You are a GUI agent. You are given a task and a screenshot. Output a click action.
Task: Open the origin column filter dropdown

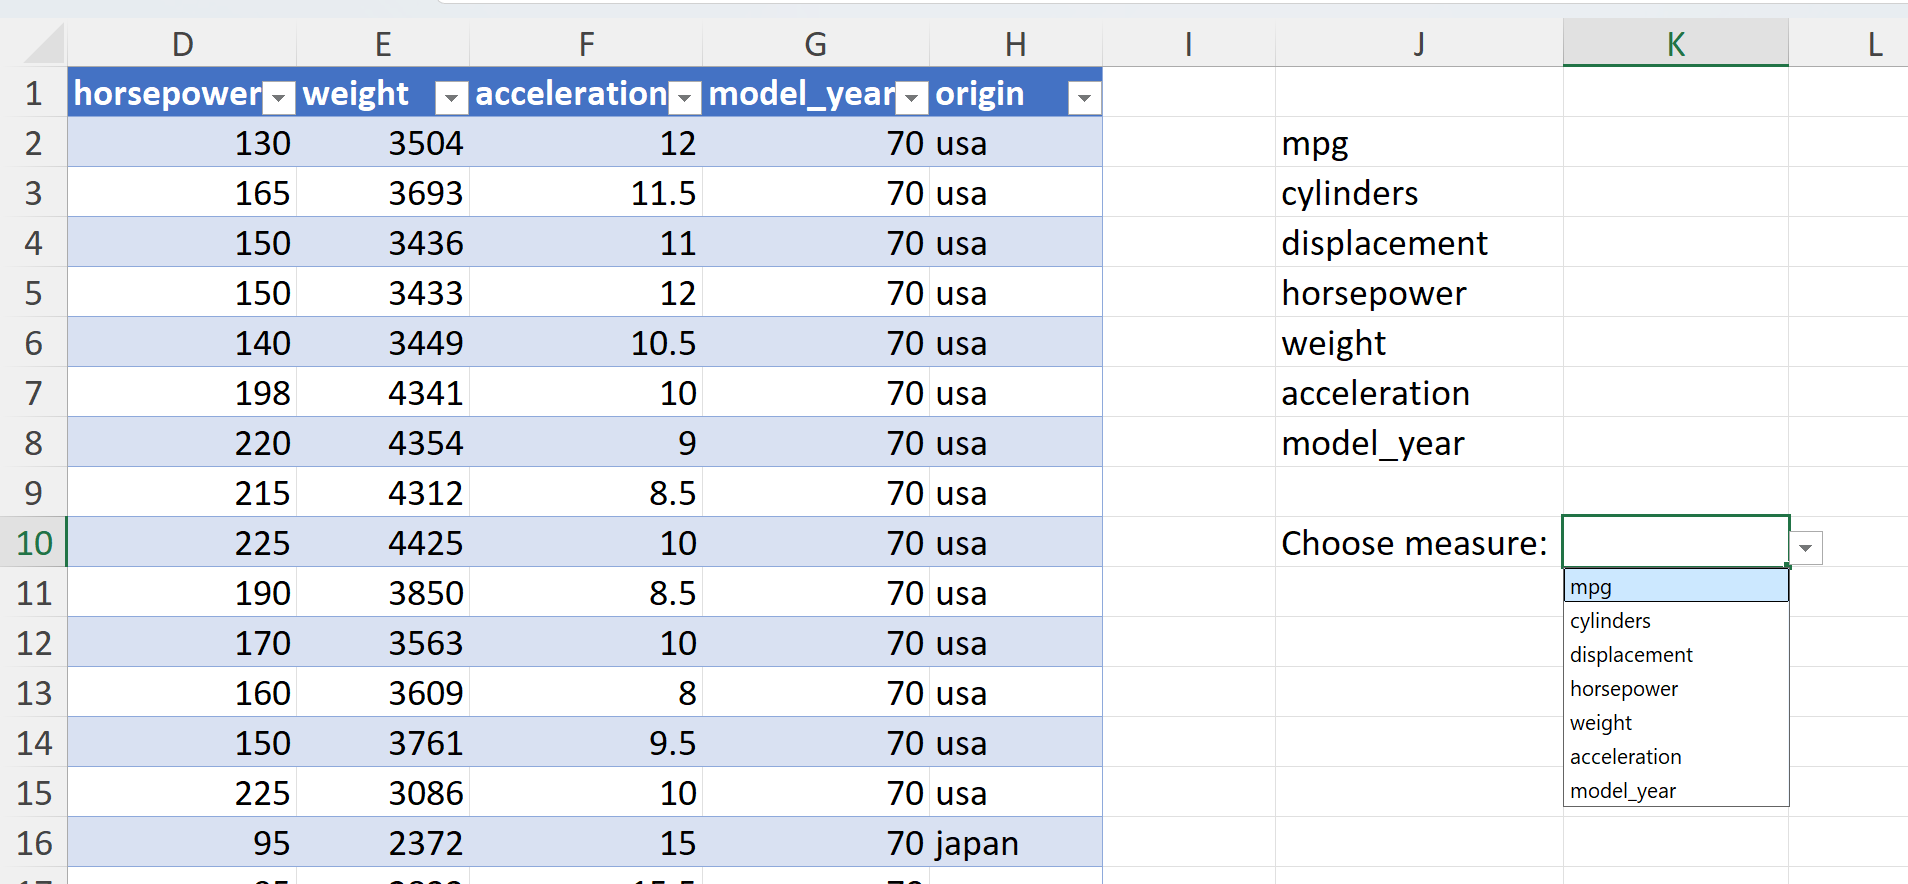coord(1084,97)
